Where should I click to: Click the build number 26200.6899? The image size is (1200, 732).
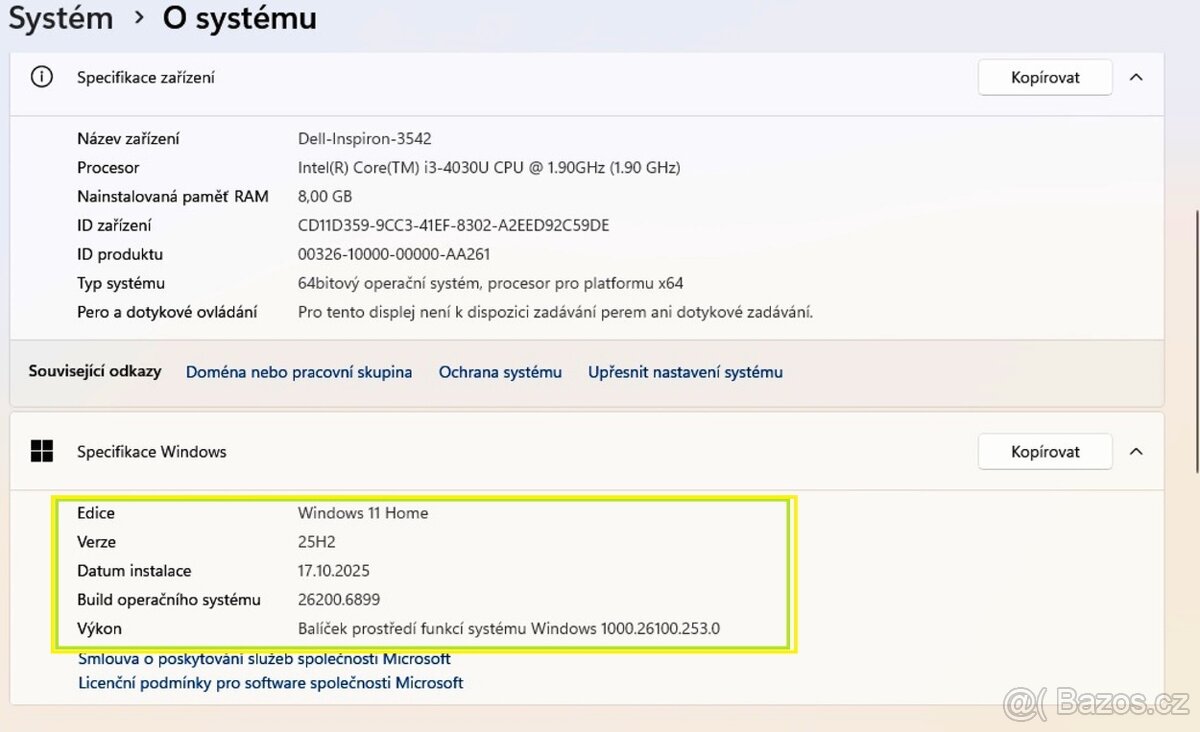338,600
